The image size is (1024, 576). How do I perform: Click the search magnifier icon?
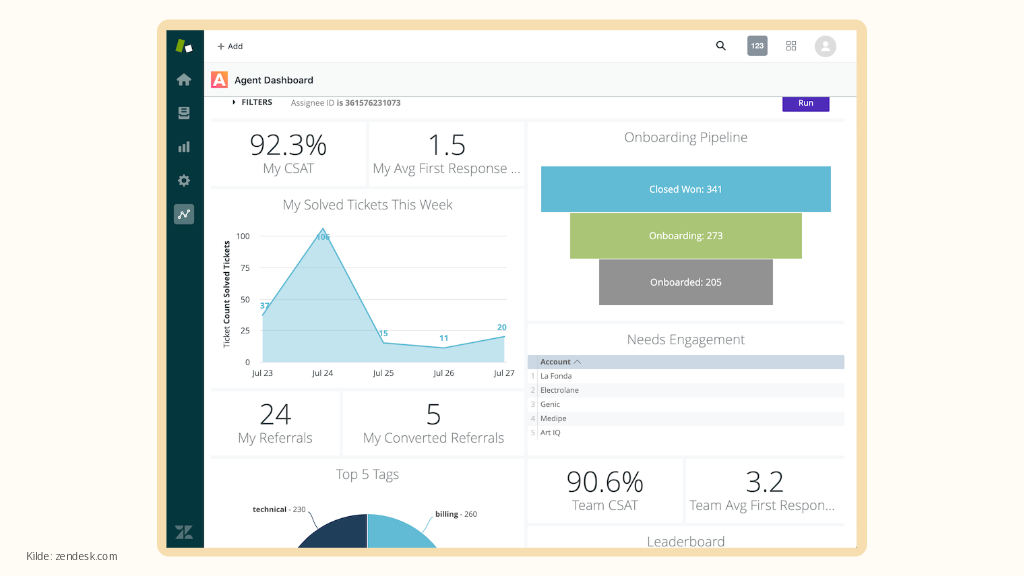pyautogui.click(x=721, y=46)
